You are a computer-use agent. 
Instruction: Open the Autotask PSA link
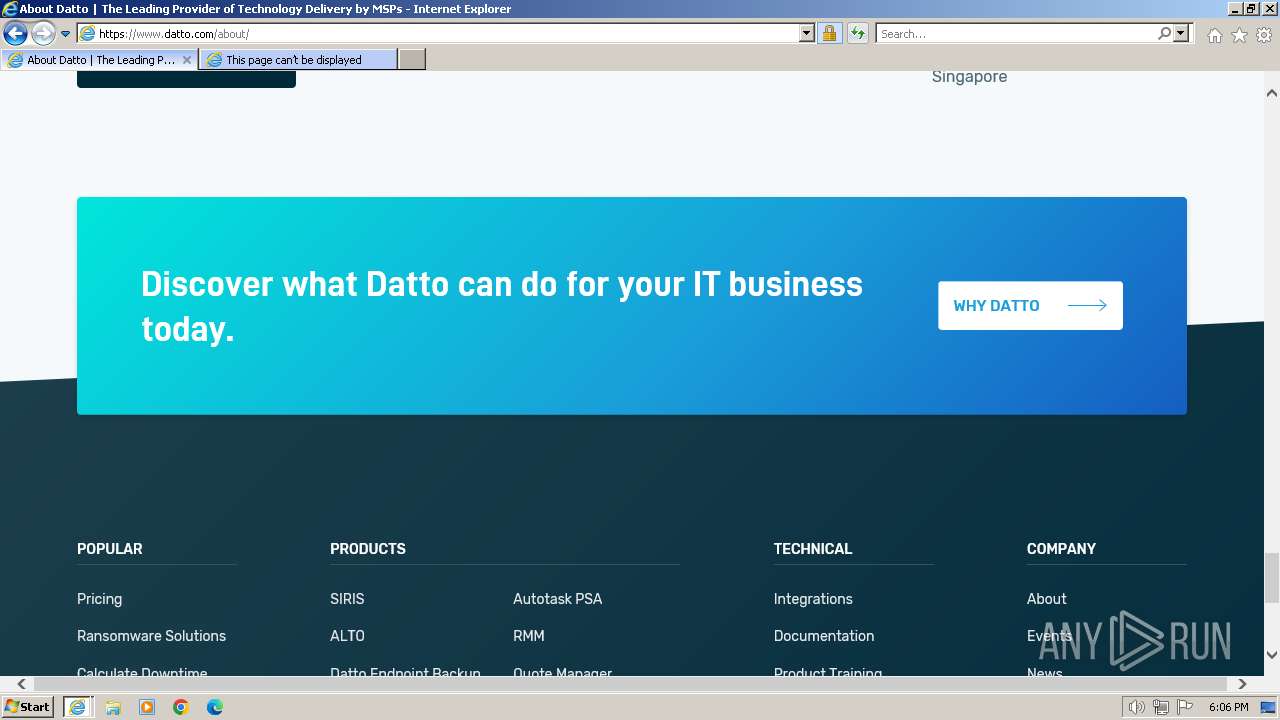pyautogui.click(x=557, y=599)
